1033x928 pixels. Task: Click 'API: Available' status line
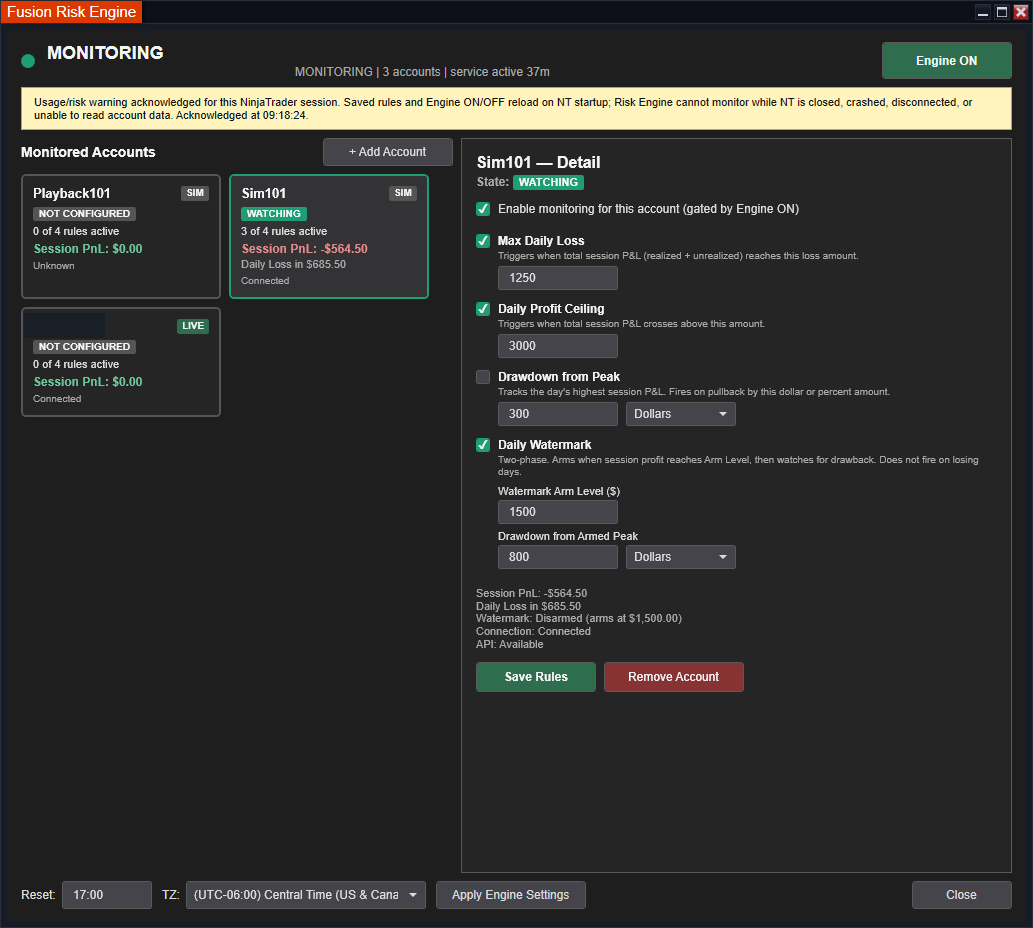510,645
